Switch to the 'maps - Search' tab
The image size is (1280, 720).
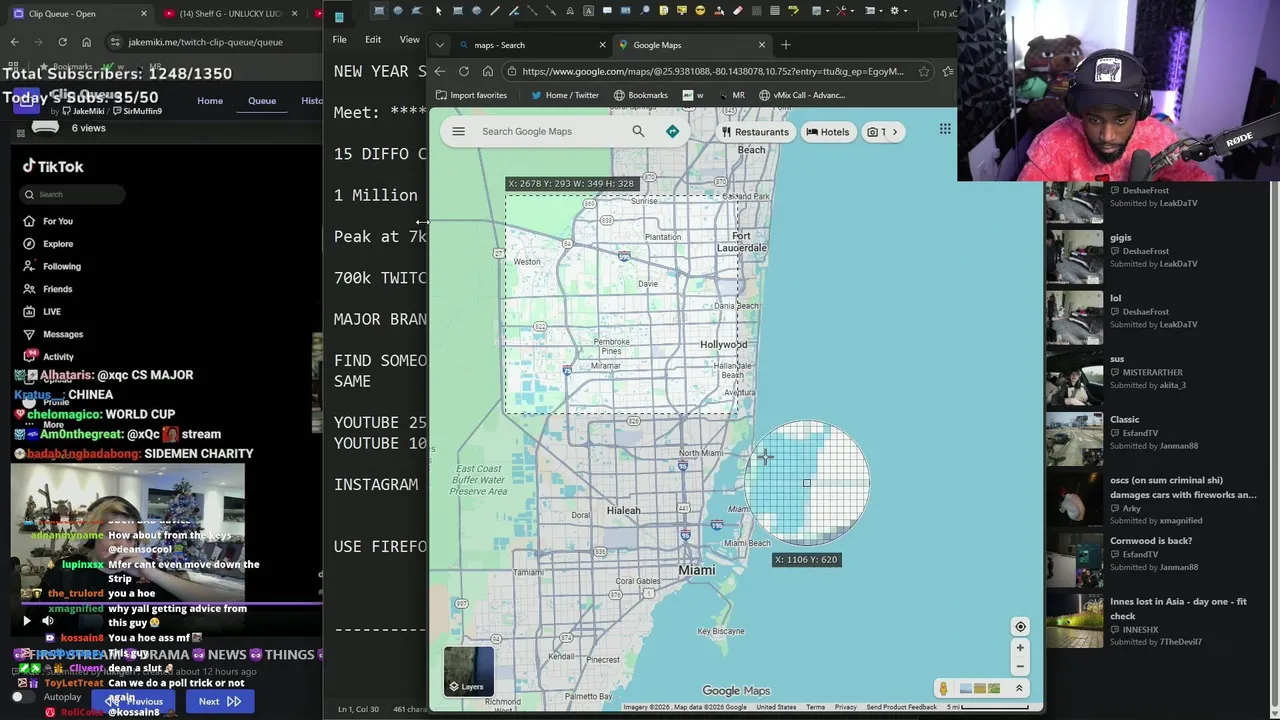point(528,45)
